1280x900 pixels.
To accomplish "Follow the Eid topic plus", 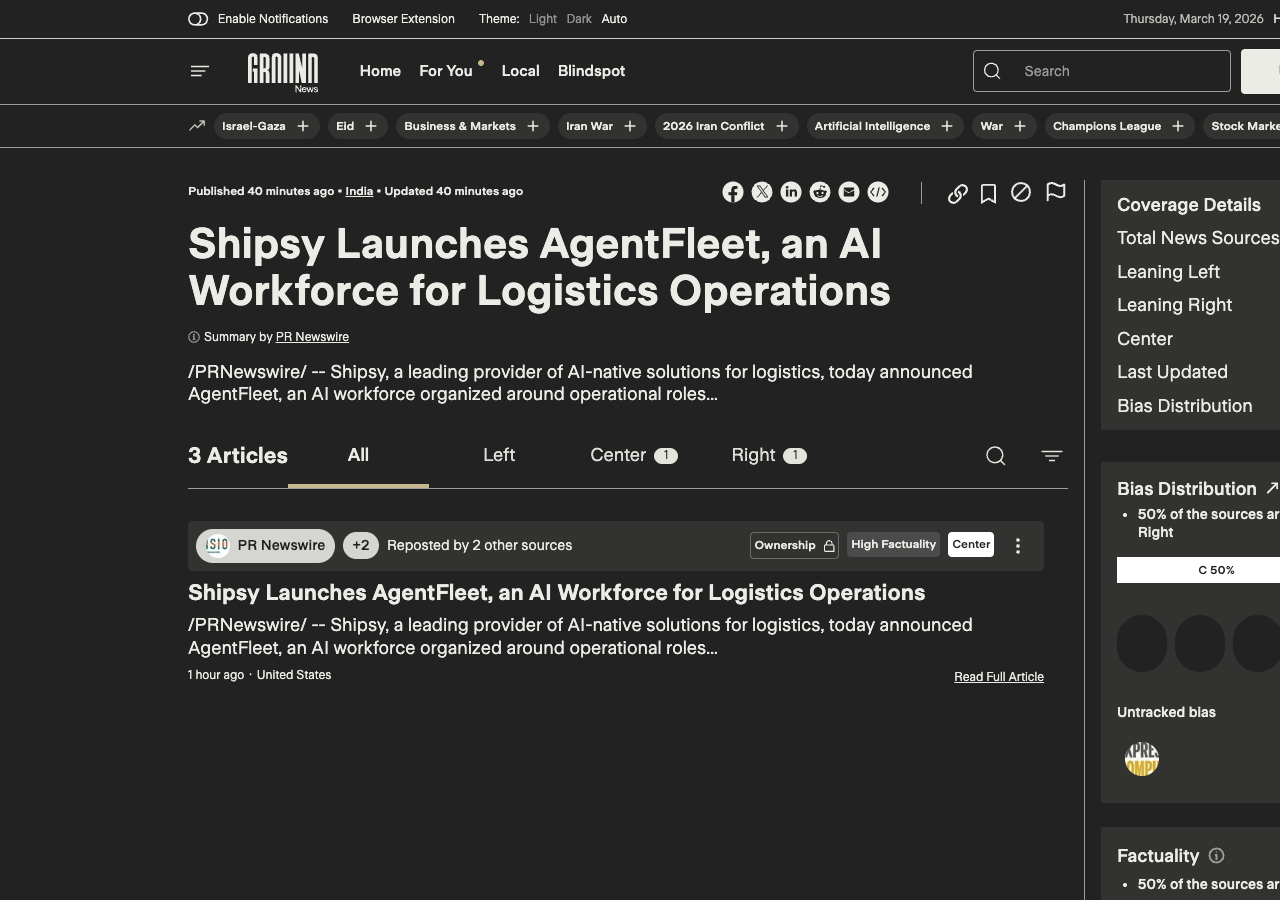I will point(371,126).
